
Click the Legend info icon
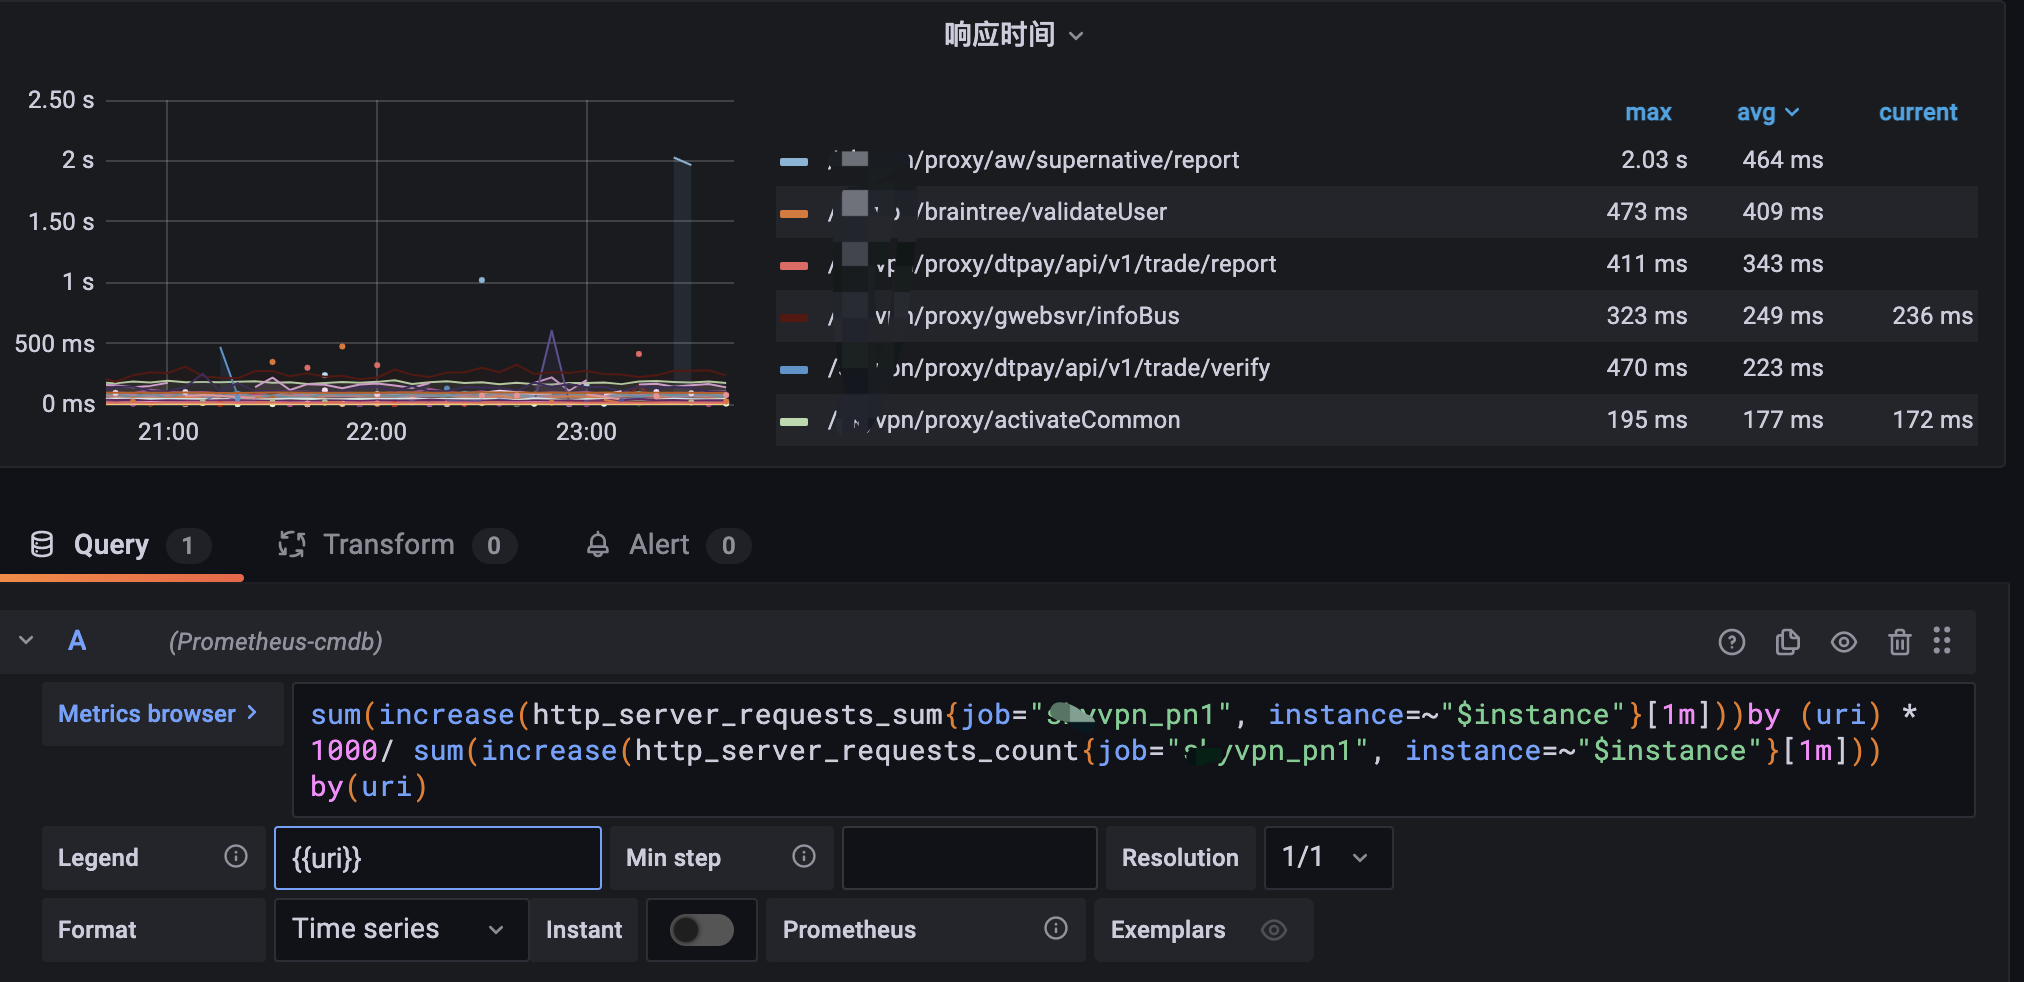tap(236, 856)
